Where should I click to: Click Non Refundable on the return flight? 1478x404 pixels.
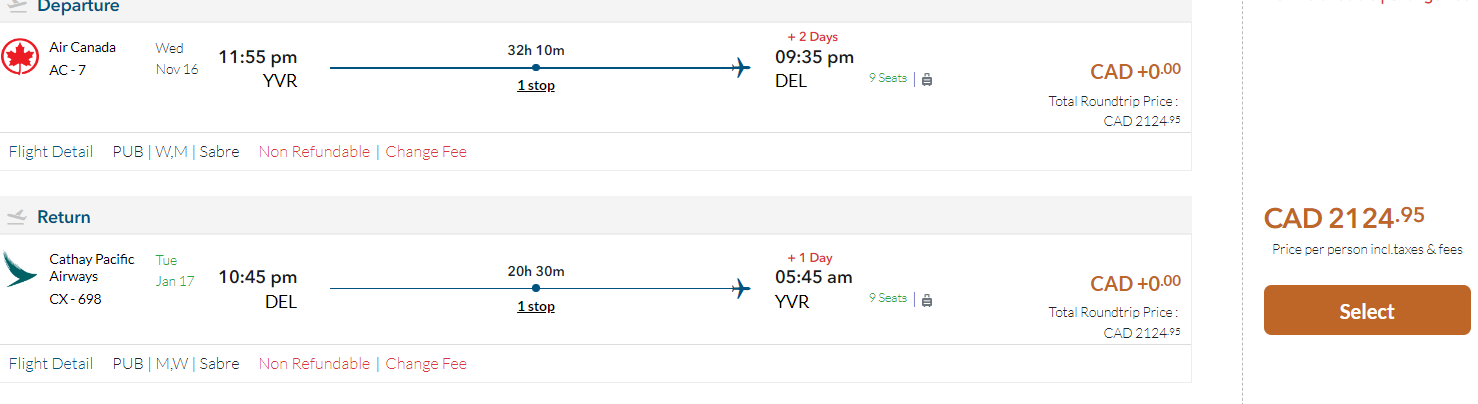click(314, 364)
